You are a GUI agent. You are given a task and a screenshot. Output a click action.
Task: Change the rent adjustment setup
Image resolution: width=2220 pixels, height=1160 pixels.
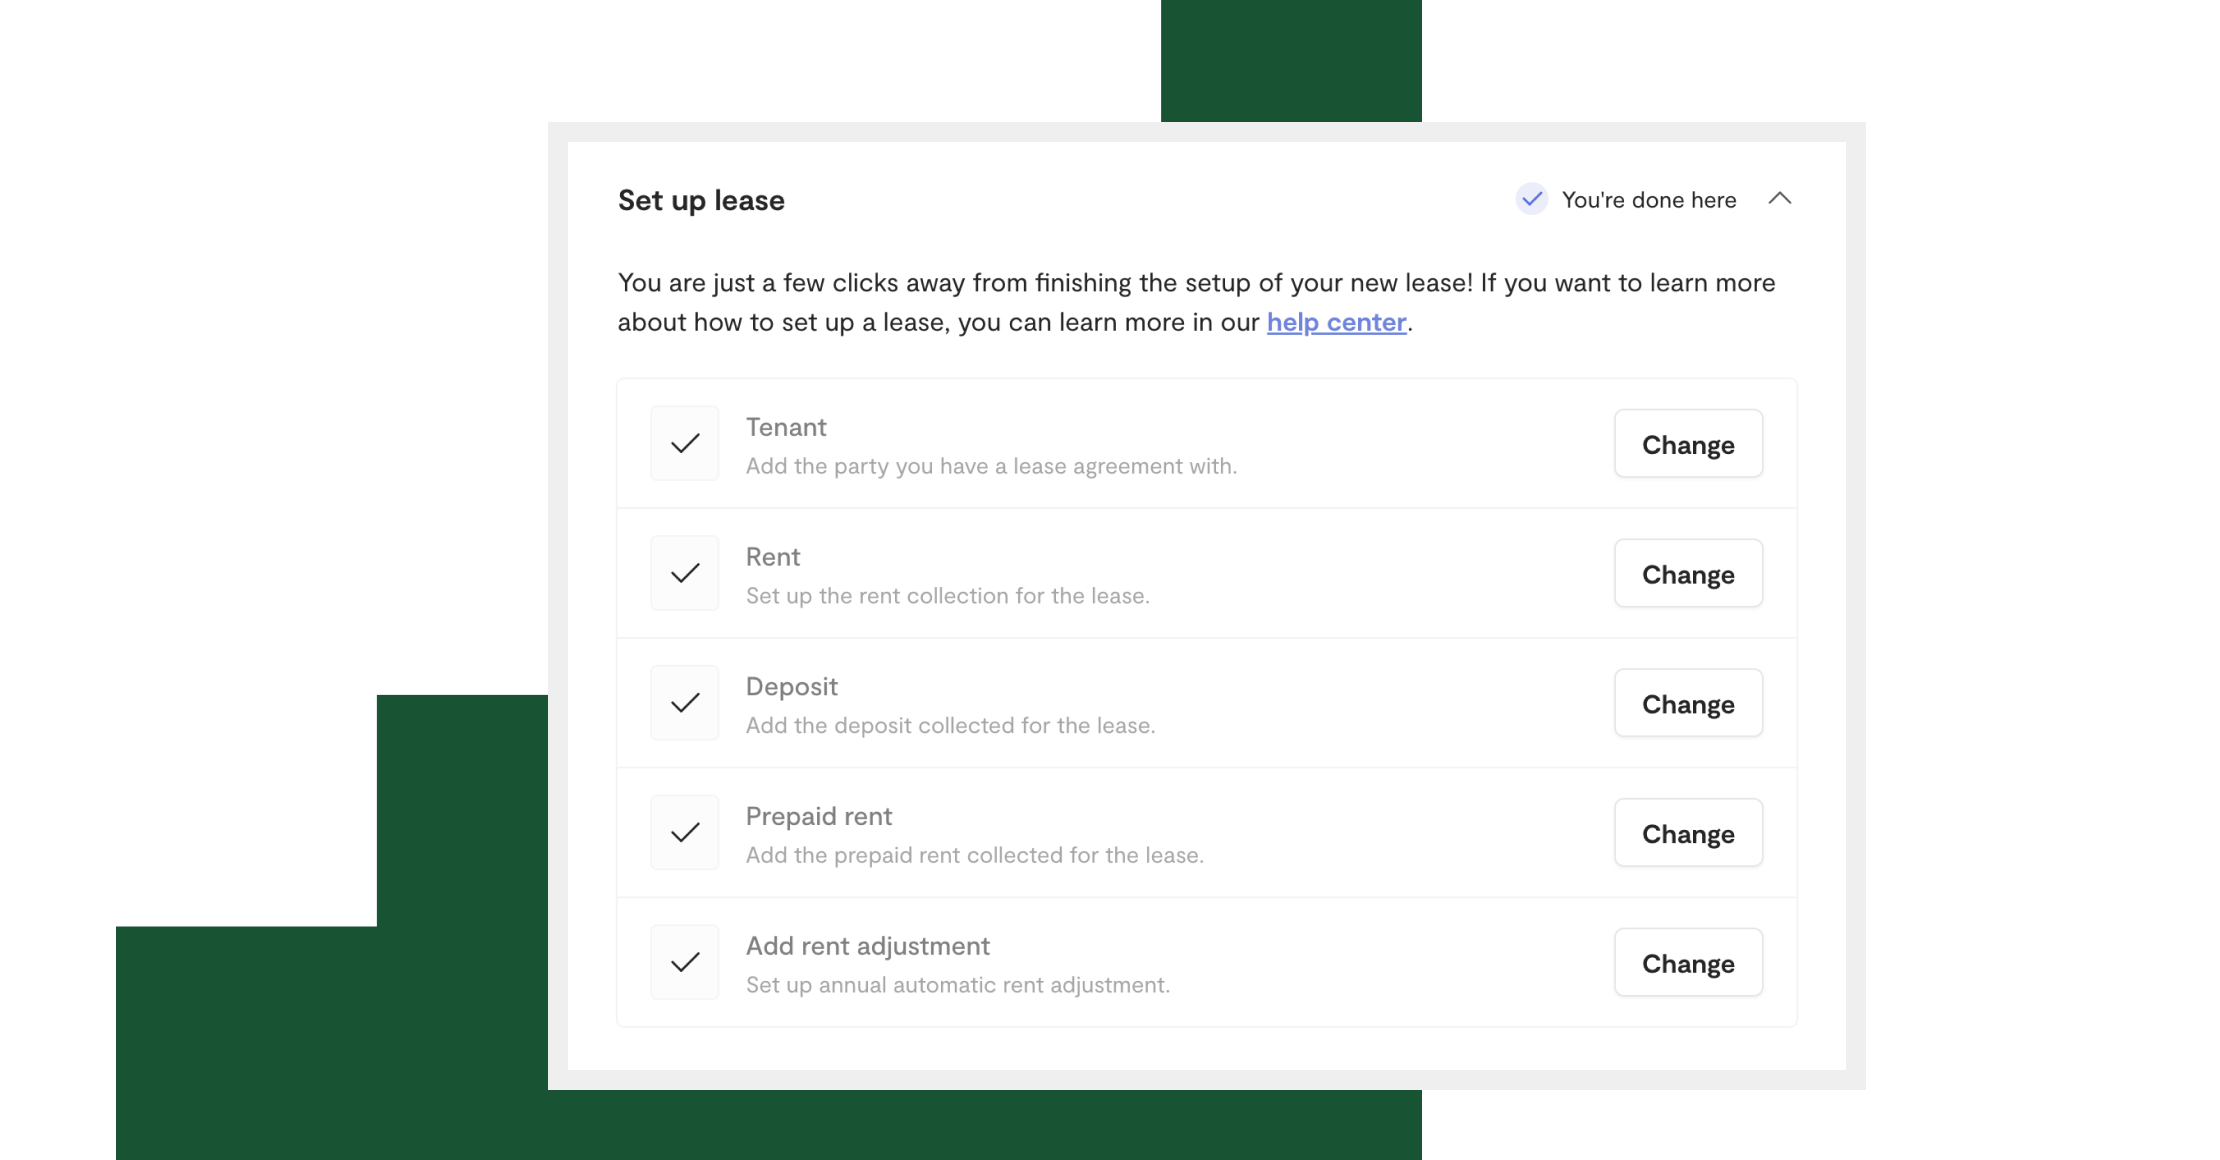tap(1688, 963)
